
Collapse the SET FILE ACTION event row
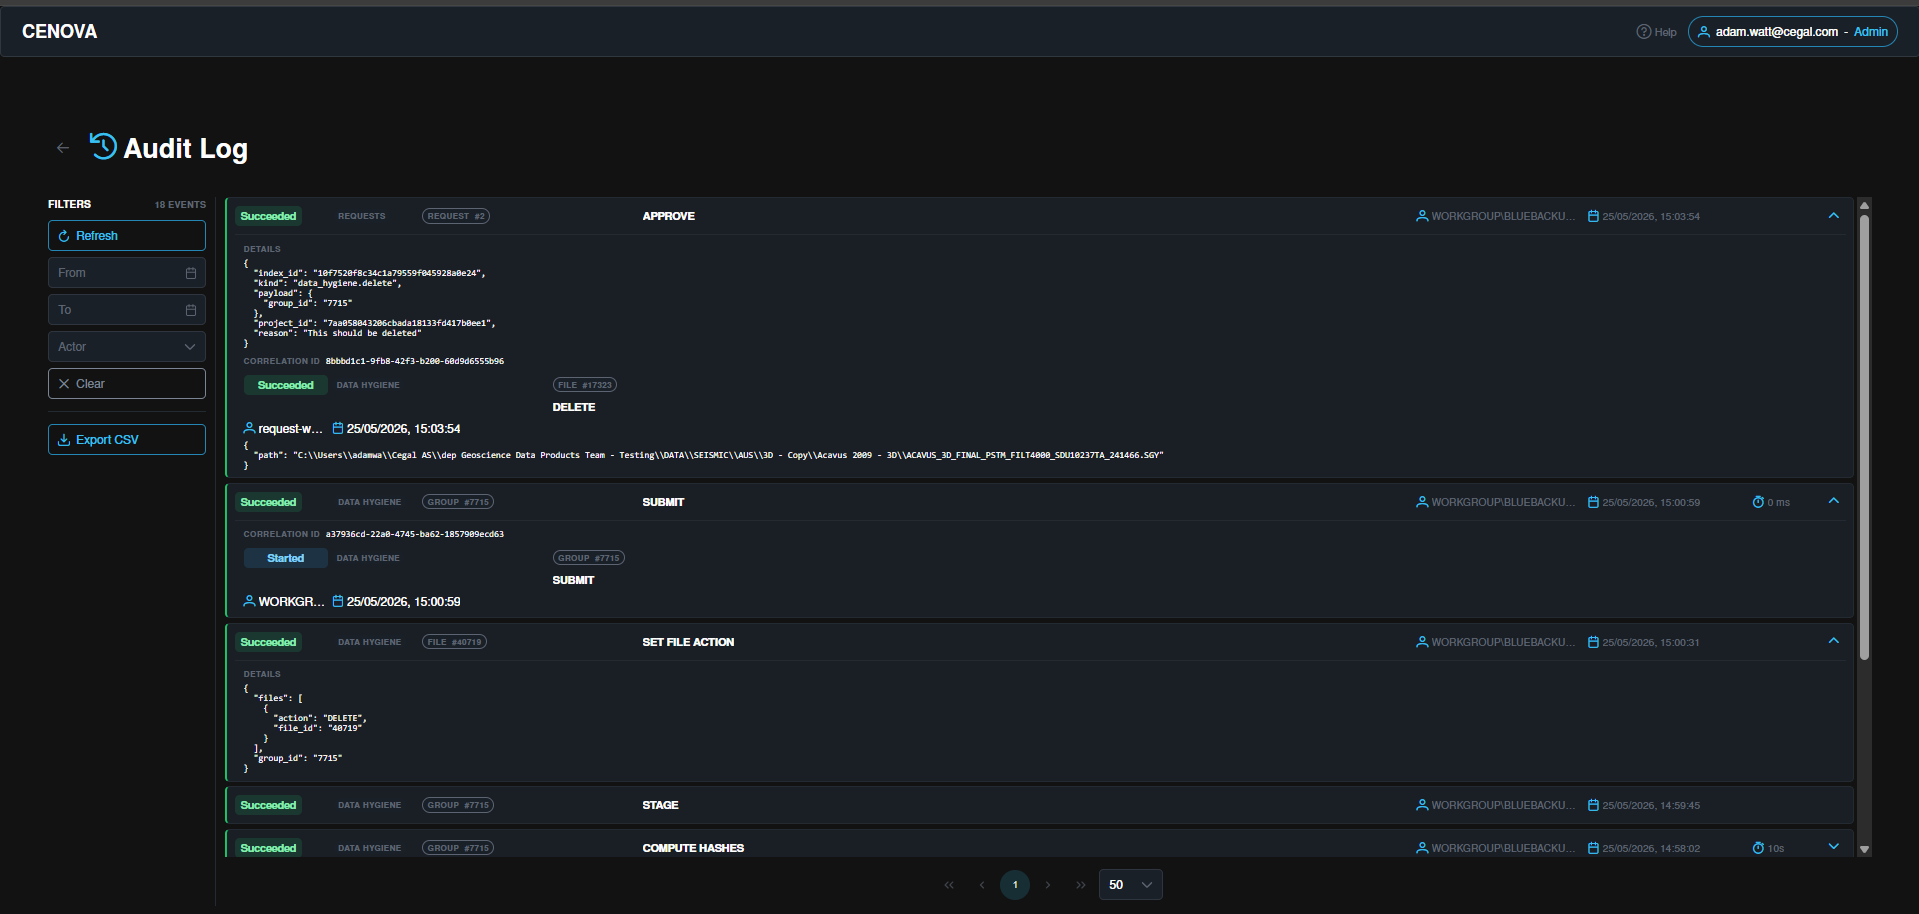(1833, 641)
